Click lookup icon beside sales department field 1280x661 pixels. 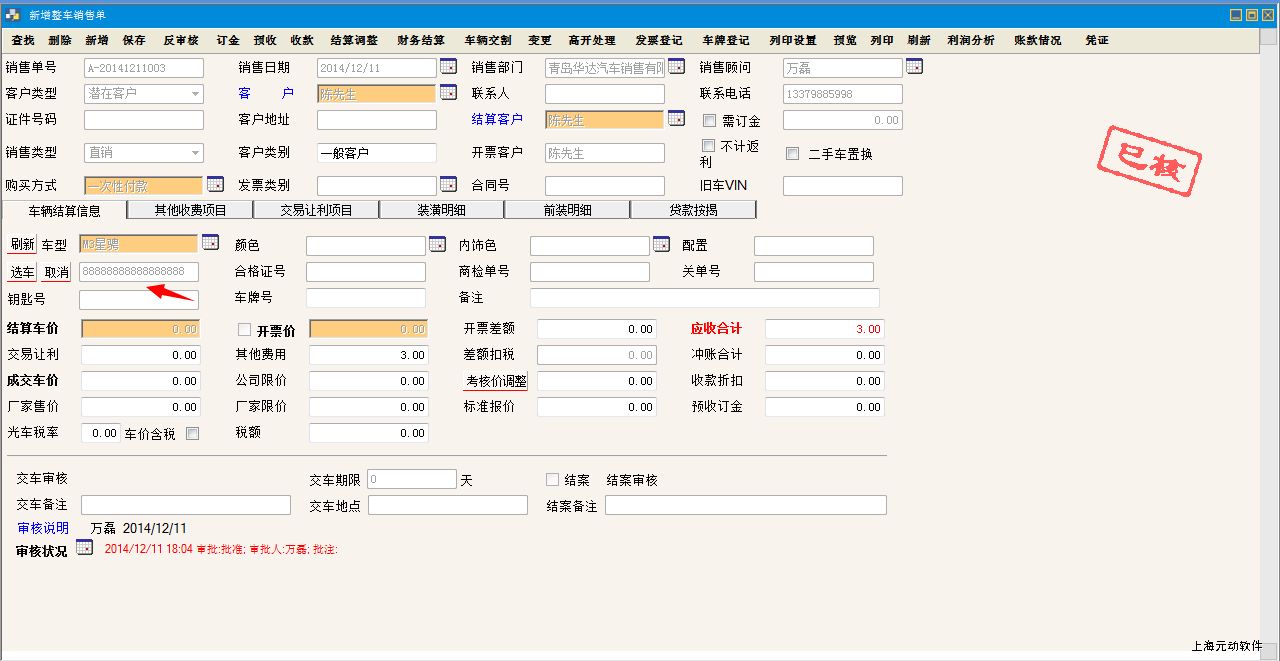point(676,67)
